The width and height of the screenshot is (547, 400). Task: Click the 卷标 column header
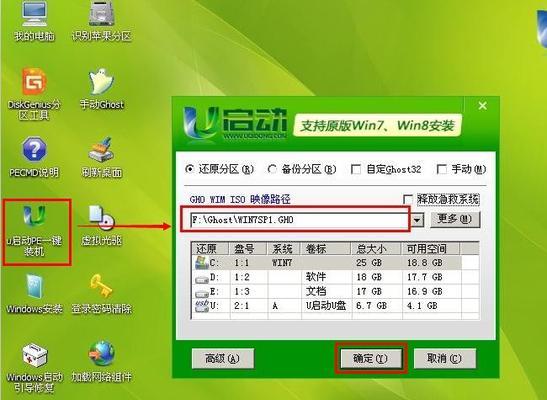(x=326, y=249)
